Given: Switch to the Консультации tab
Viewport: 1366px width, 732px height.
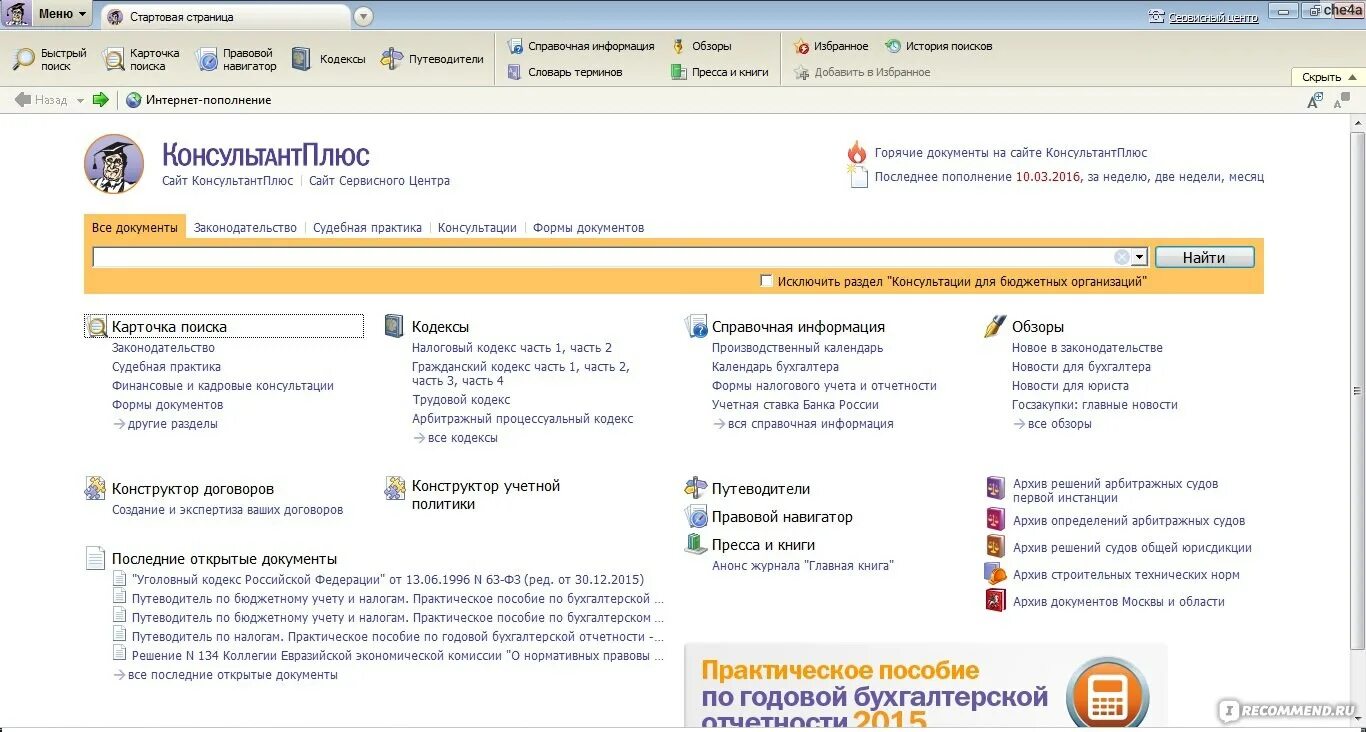Looking at the screenshot, I should 477,228.
